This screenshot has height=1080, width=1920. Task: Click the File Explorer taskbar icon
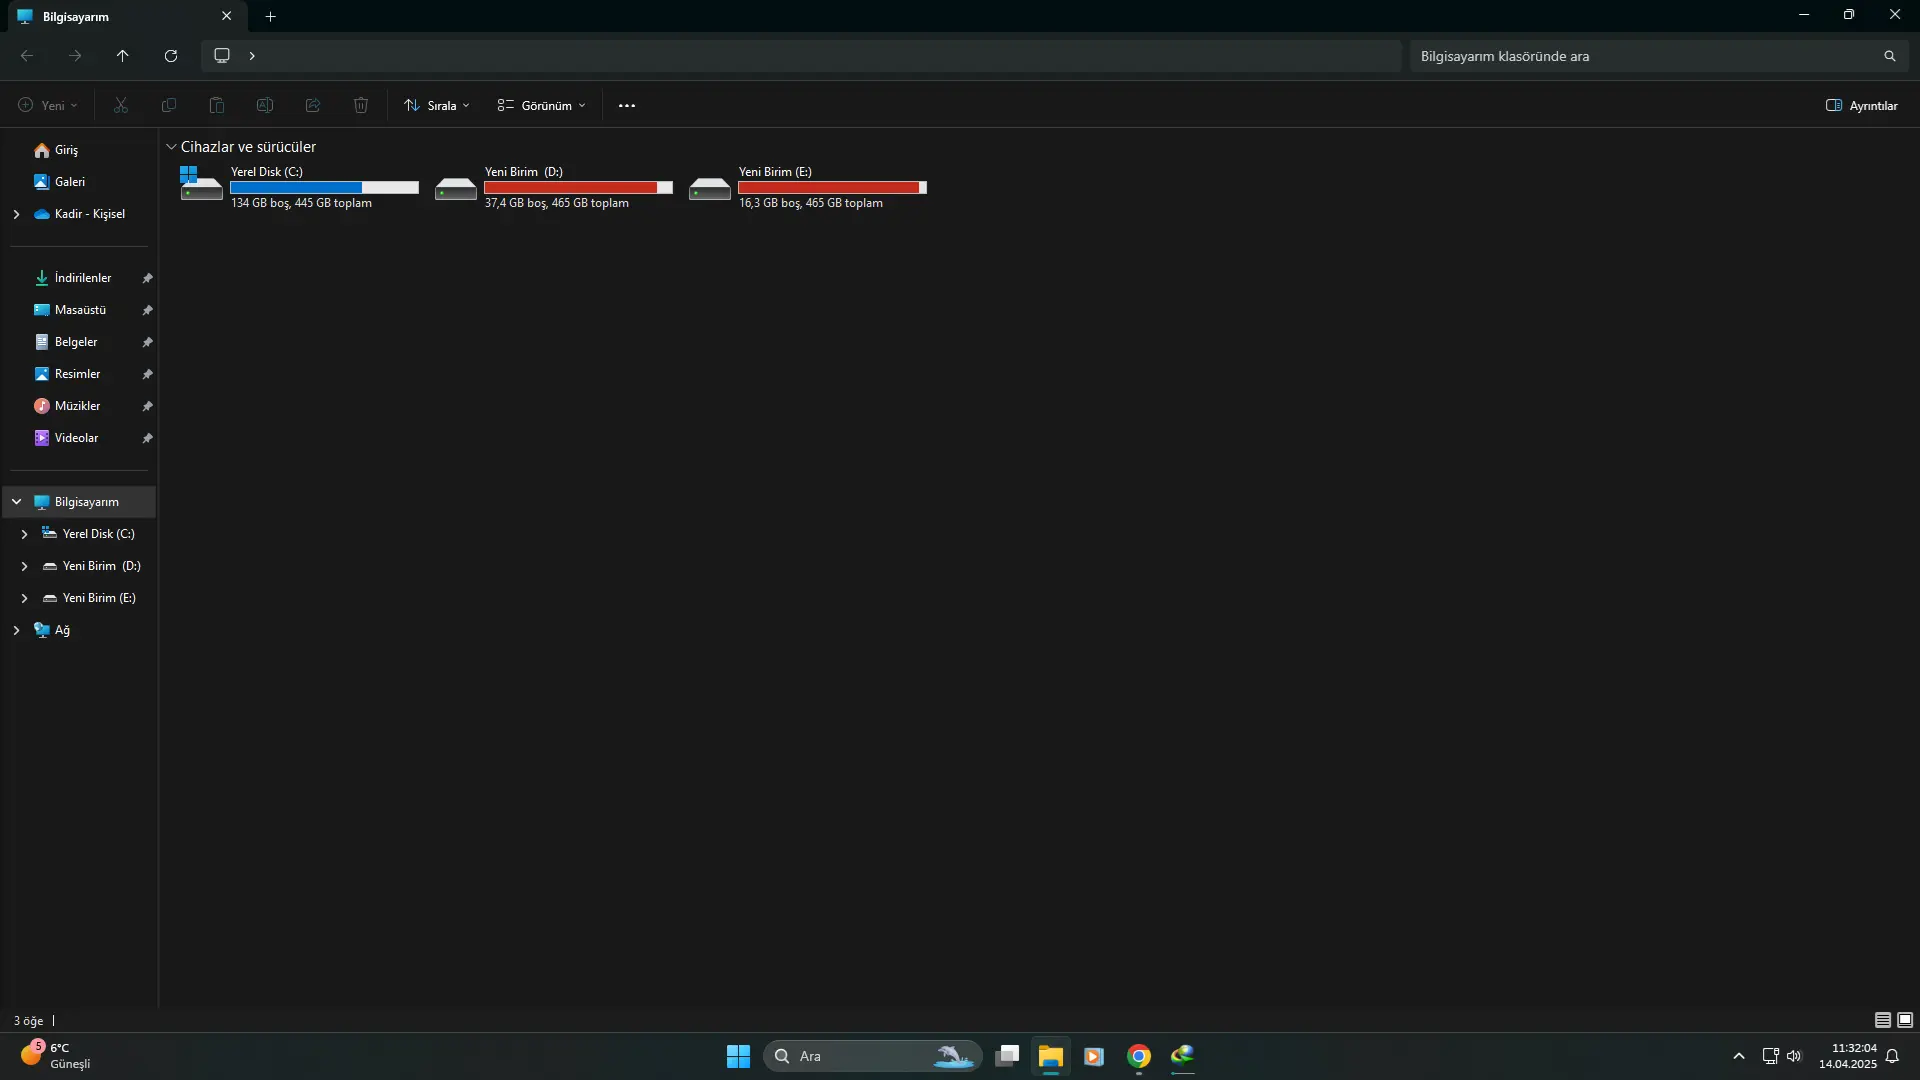pyautogui.click(x=1051, y=1056)
